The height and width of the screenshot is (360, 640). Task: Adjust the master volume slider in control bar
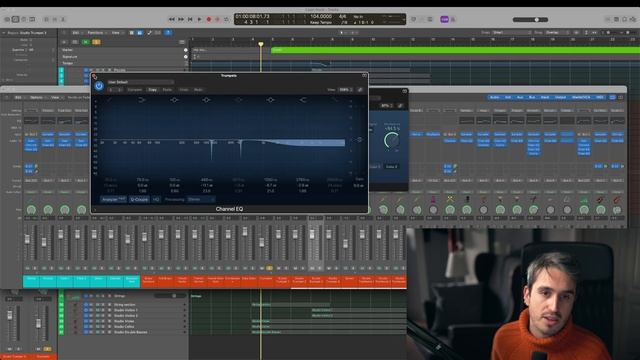point(531,20)
